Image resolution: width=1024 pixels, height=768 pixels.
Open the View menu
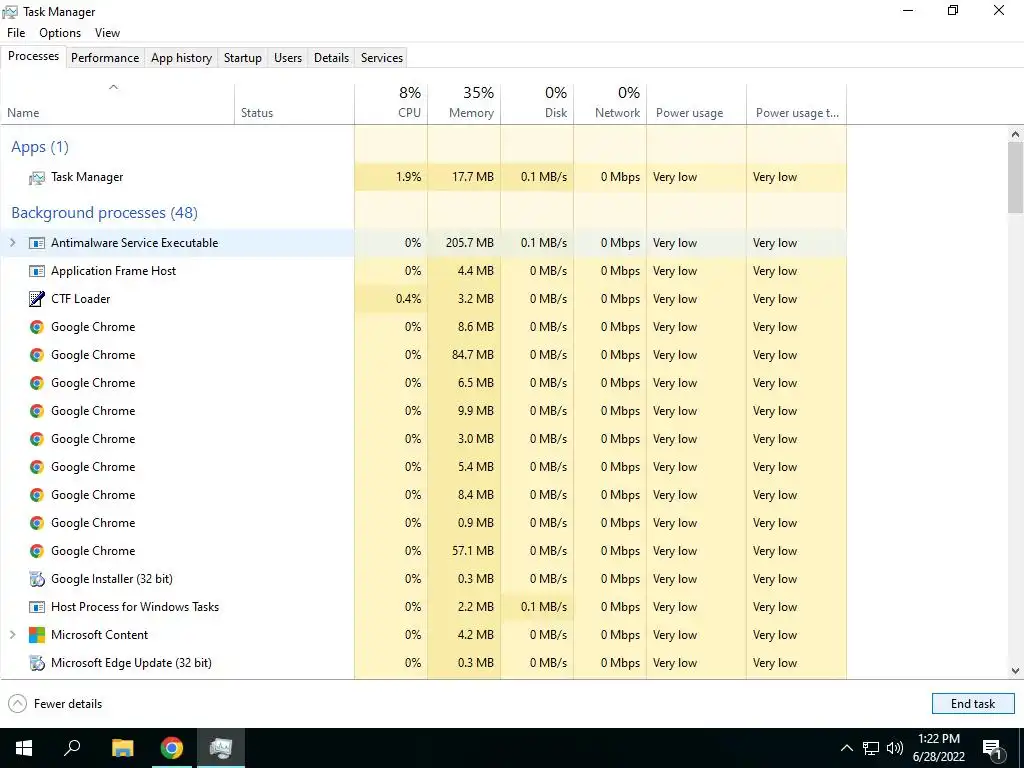(107, 33)
